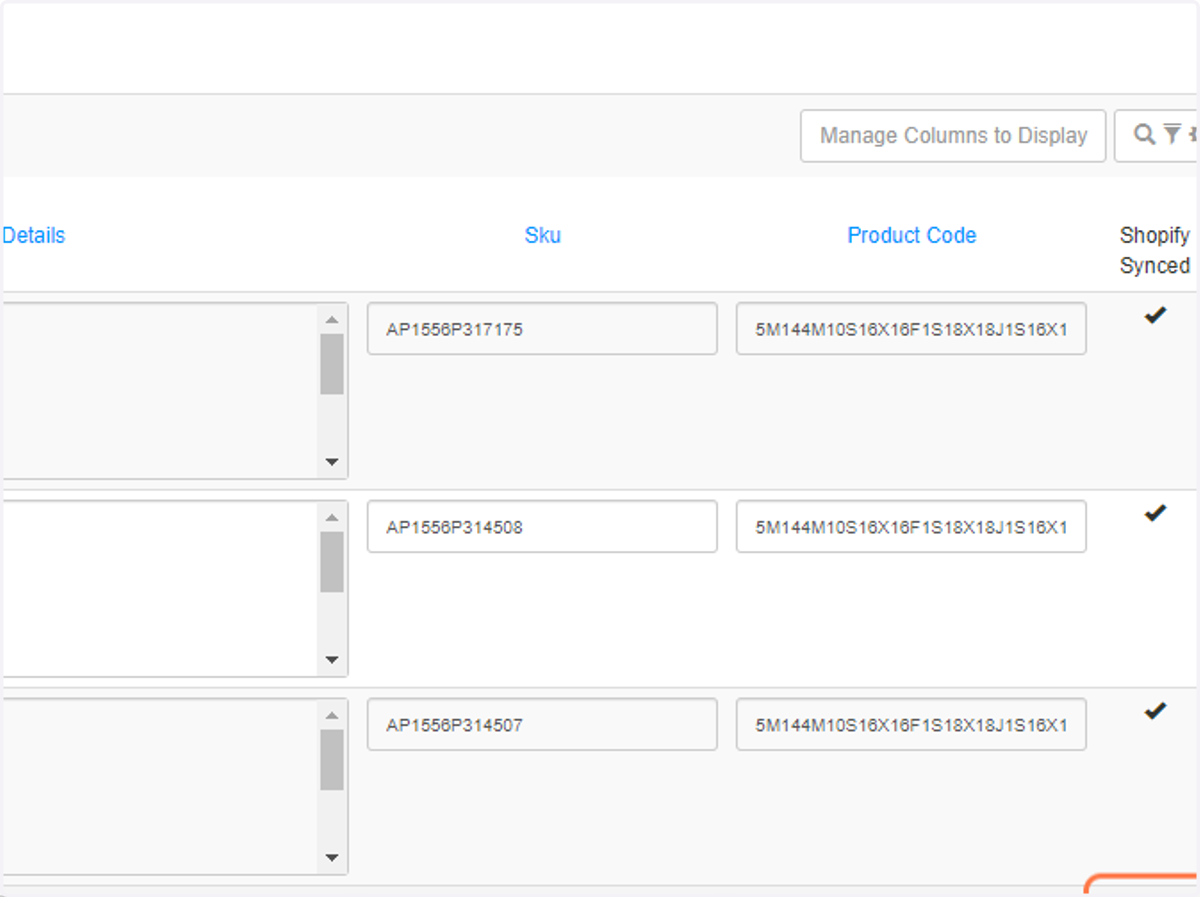This screenshot has height=897, width=1200.
Task: Click the Sku field AP1556P317175
Action: [542, 329]
